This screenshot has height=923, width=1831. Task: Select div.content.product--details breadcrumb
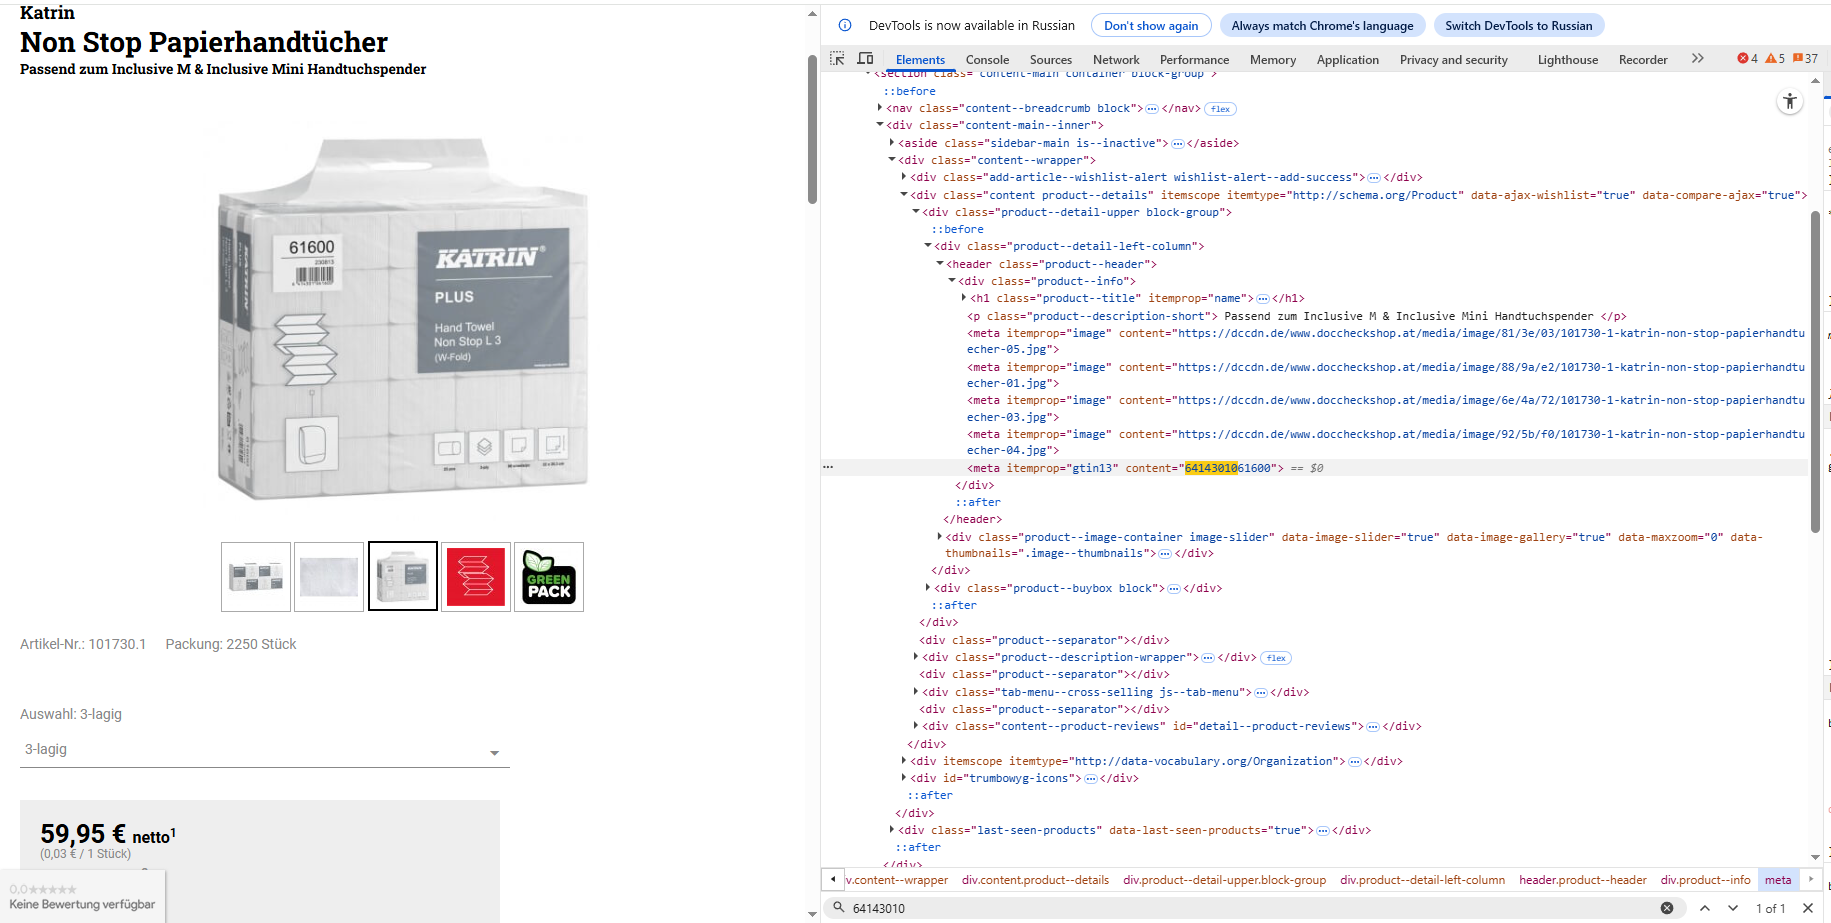click(x=1035, y=880)
